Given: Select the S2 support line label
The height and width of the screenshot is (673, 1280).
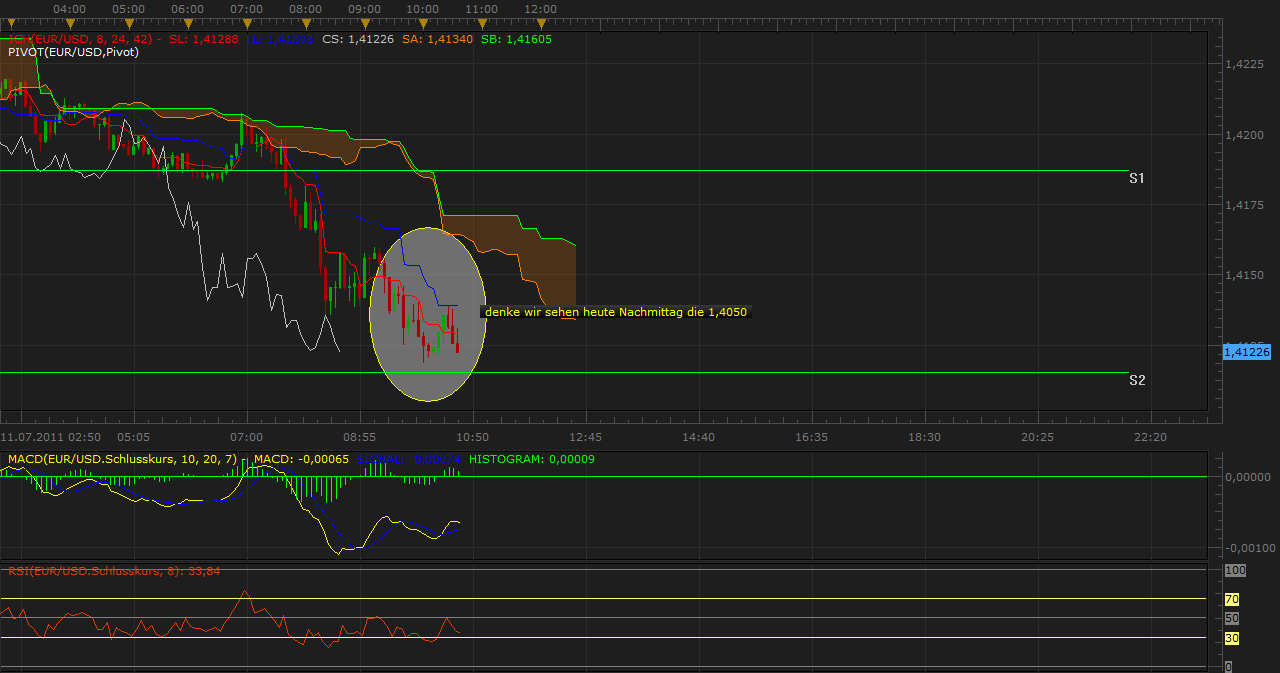Looking at the screenshot, I should click(x=1136, y=380).
